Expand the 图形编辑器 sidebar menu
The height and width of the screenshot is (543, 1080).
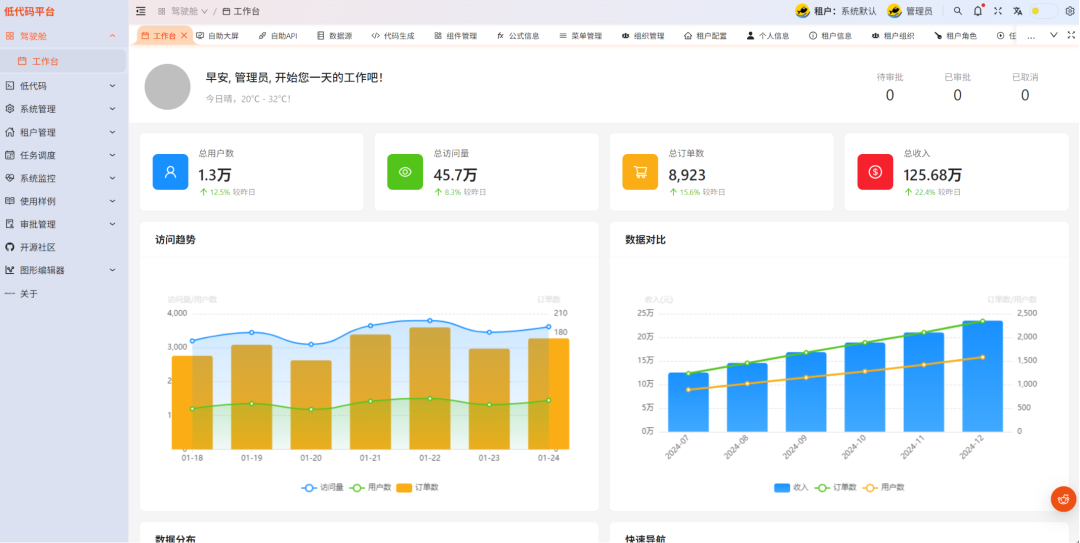pyautogui.click(x=63, y=270)
